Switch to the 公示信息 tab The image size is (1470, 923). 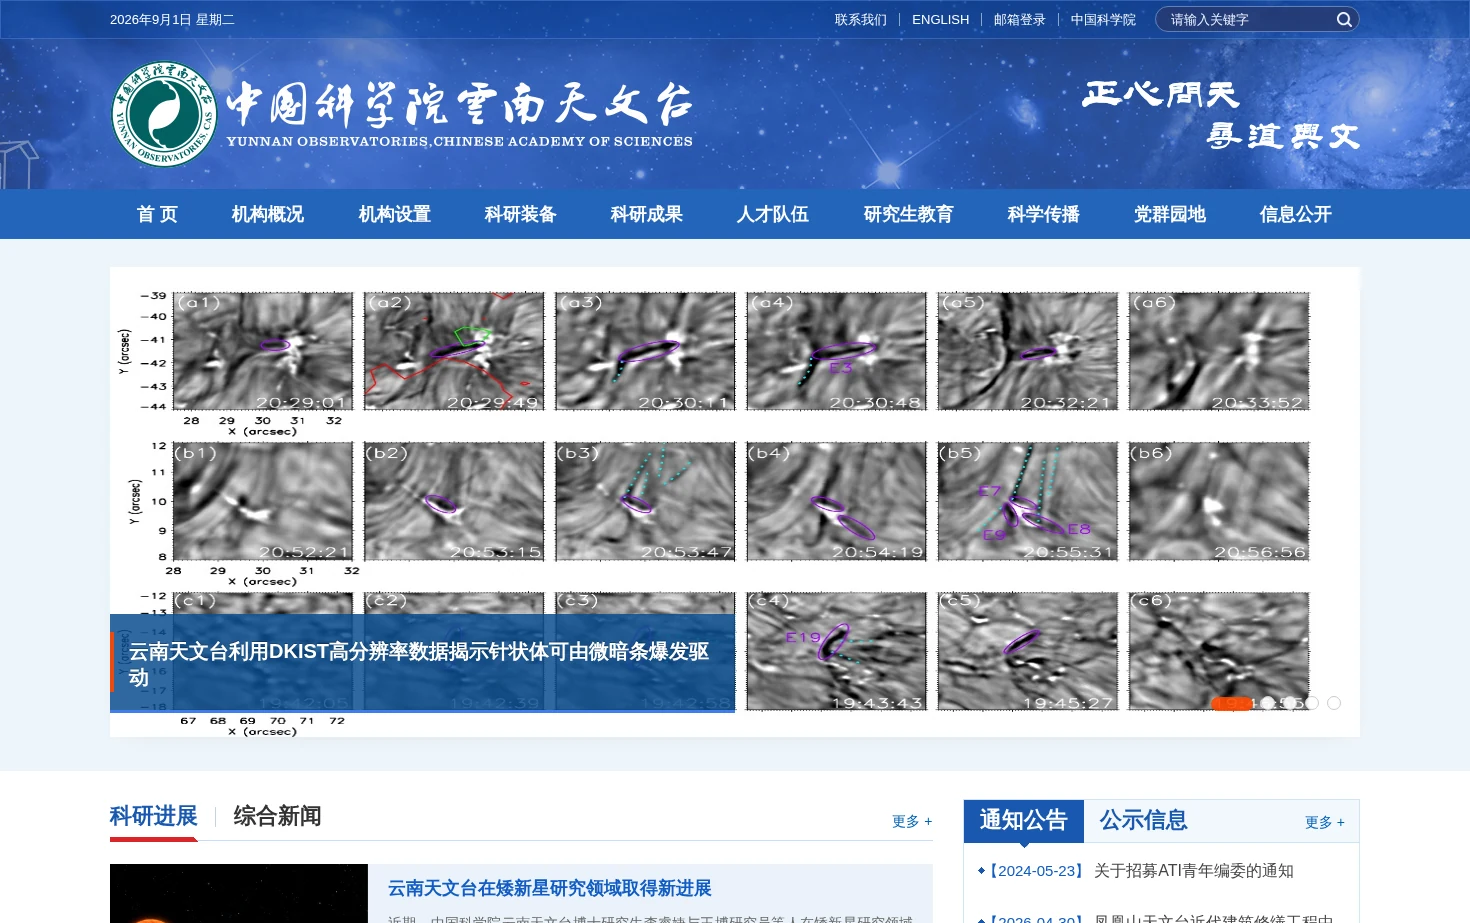tap(1144, 820)
